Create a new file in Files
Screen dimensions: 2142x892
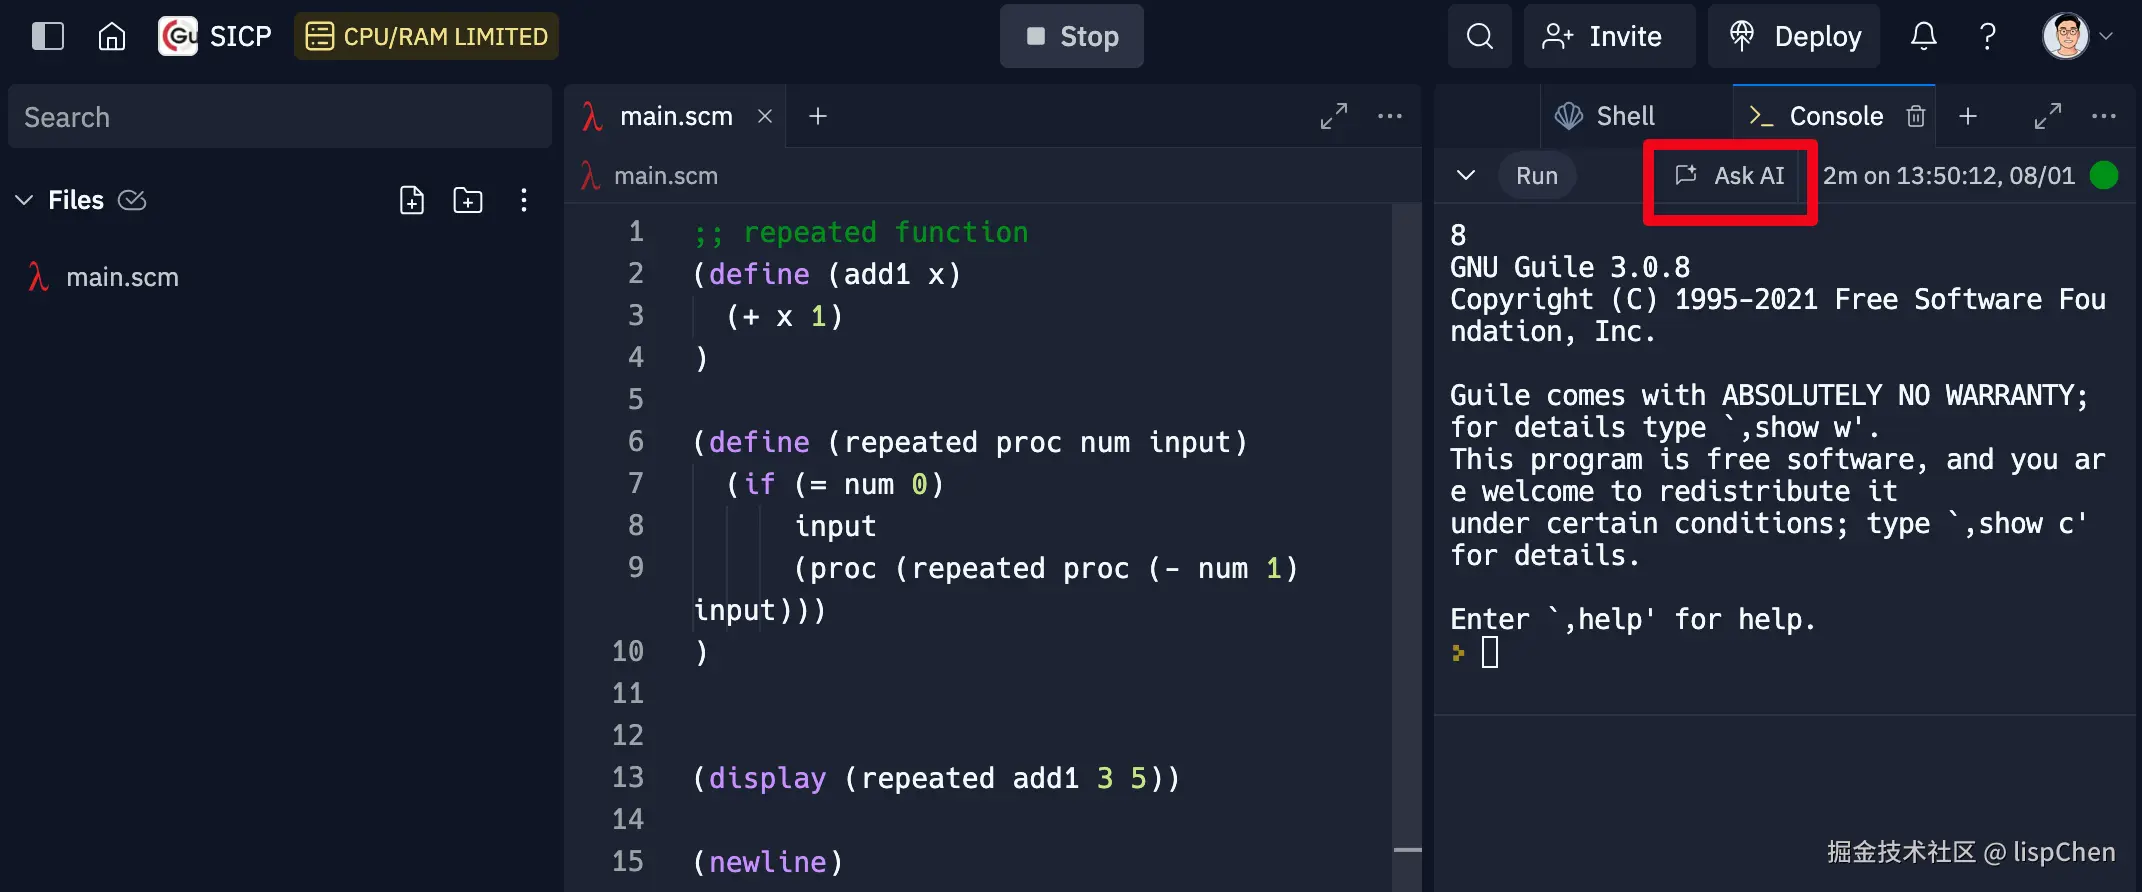click(412, 201)
